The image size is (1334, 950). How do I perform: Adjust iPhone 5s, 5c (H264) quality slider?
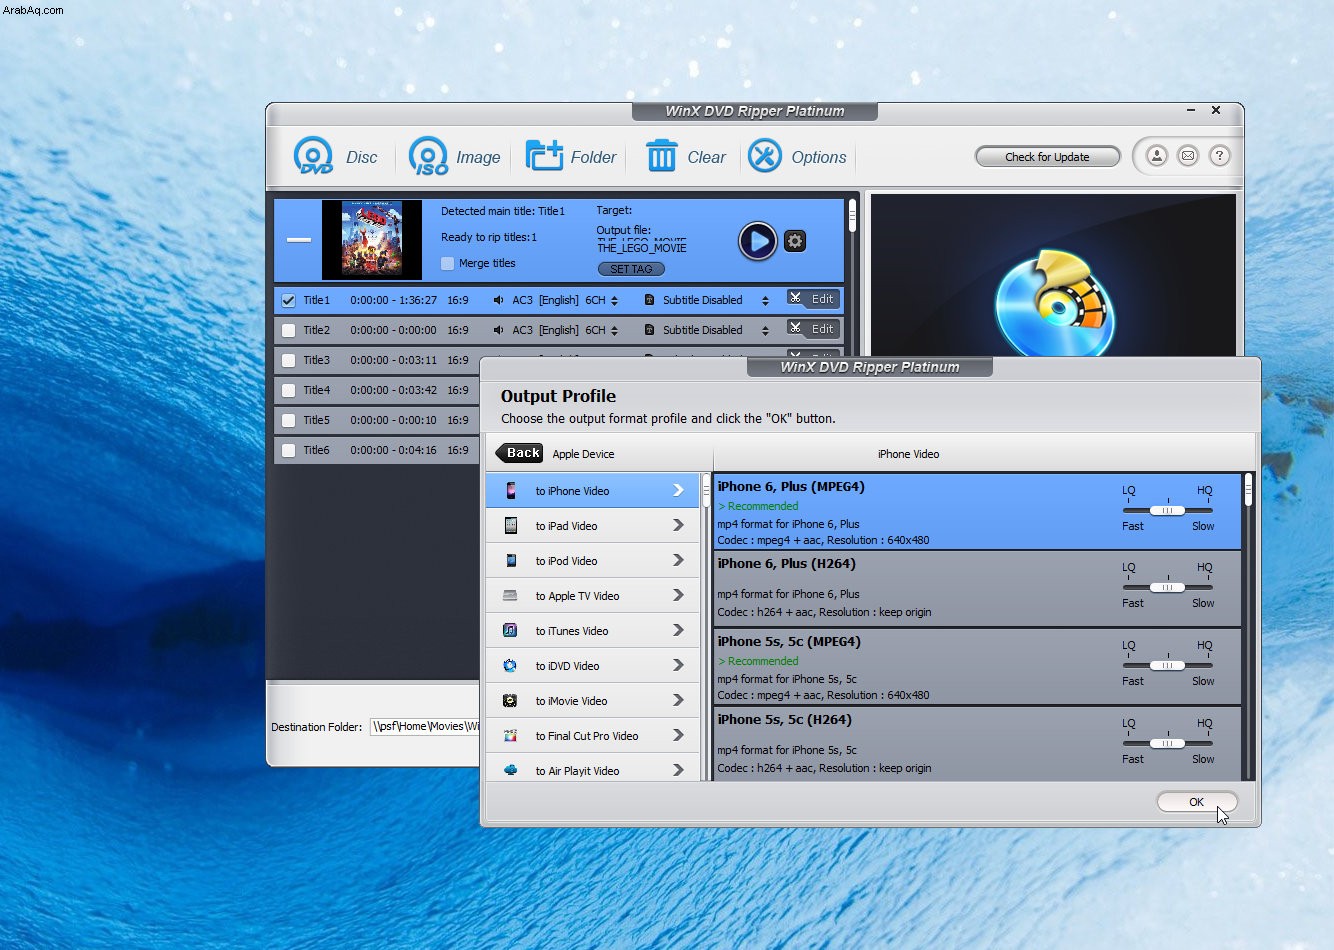[x=1167, y=743]
